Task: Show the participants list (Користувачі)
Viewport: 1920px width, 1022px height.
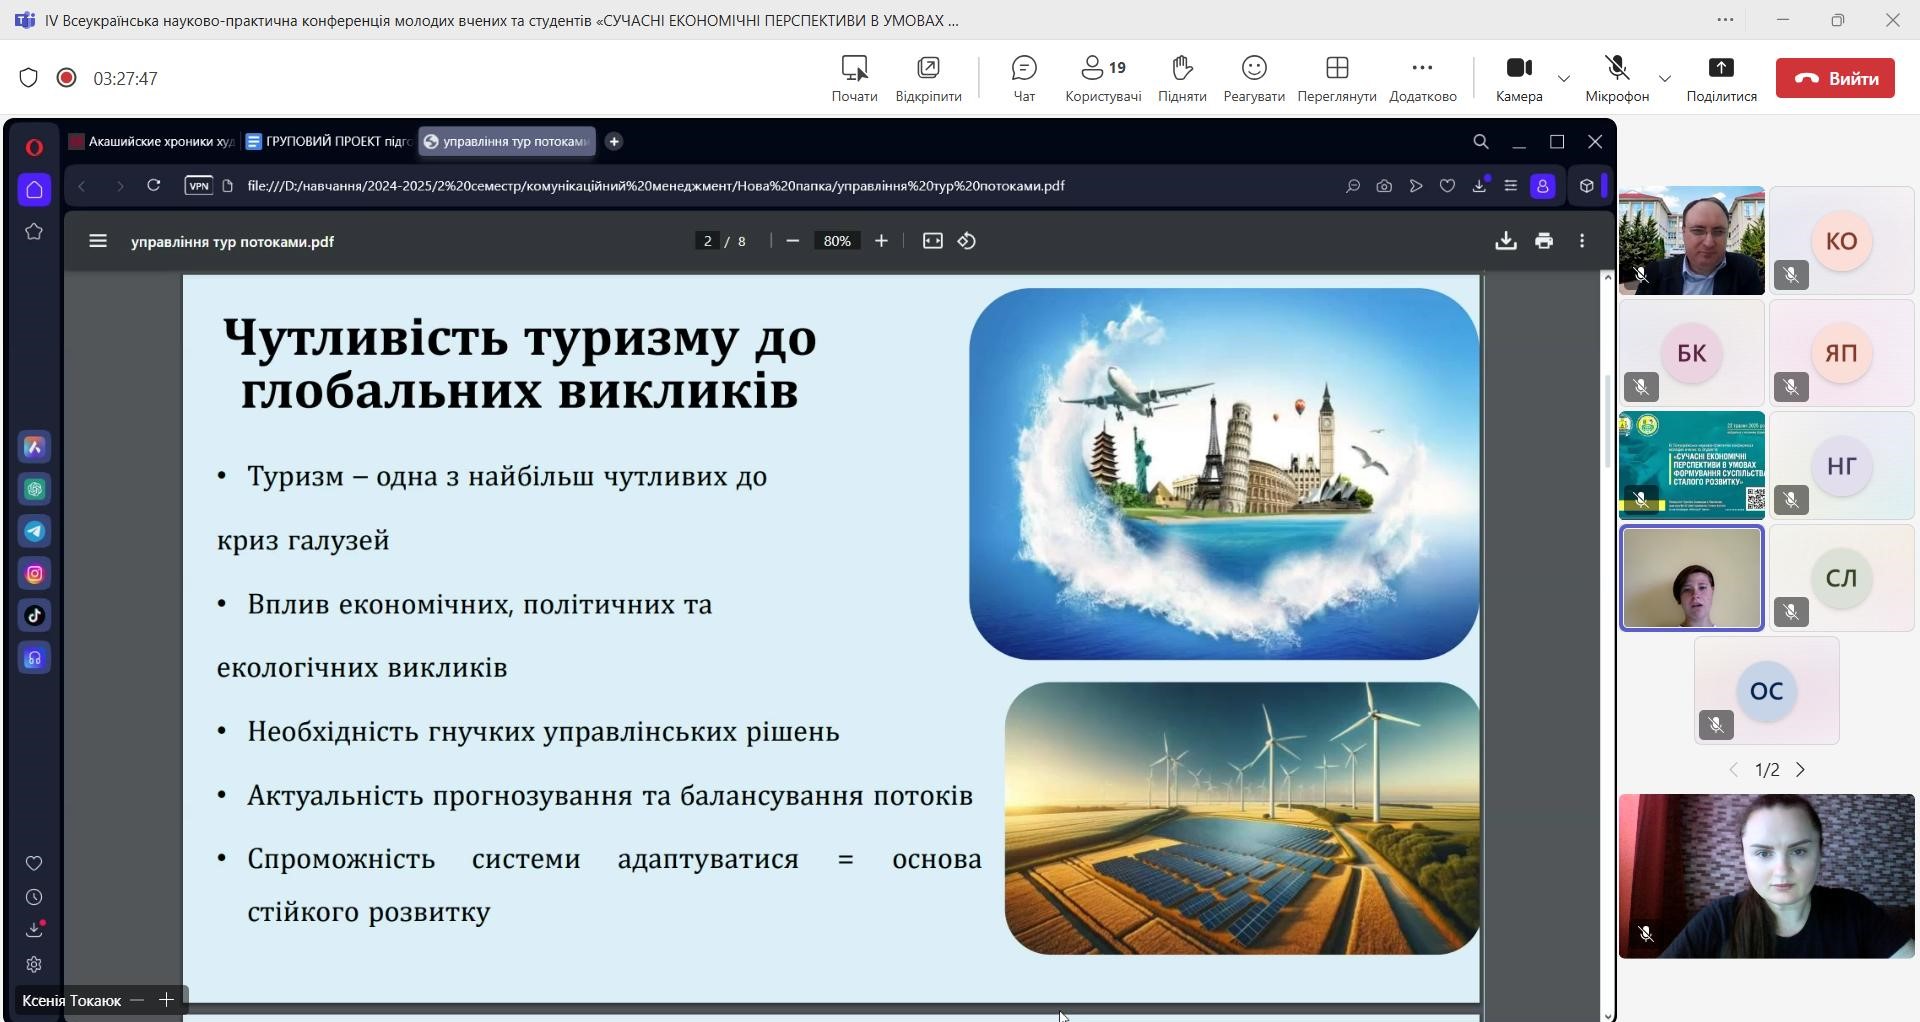Action: [1102, 78]
